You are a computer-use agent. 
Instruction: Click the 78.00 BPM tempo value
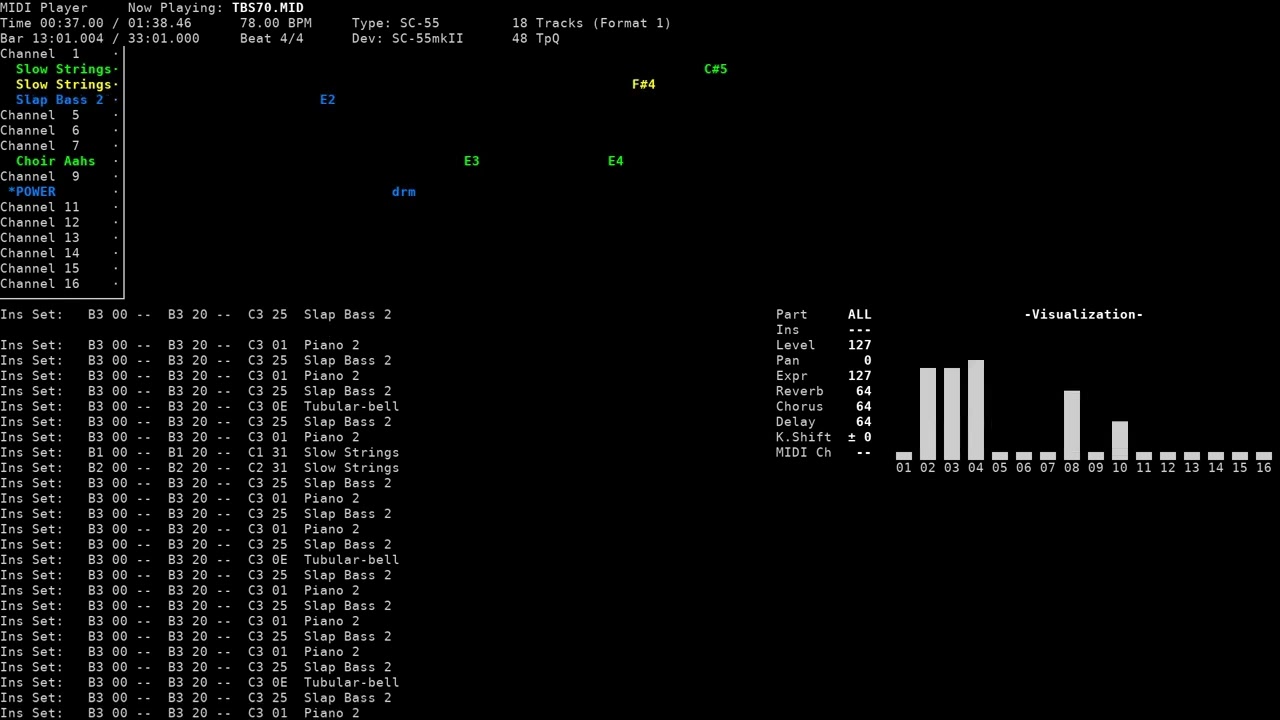(x=276, y=23)
